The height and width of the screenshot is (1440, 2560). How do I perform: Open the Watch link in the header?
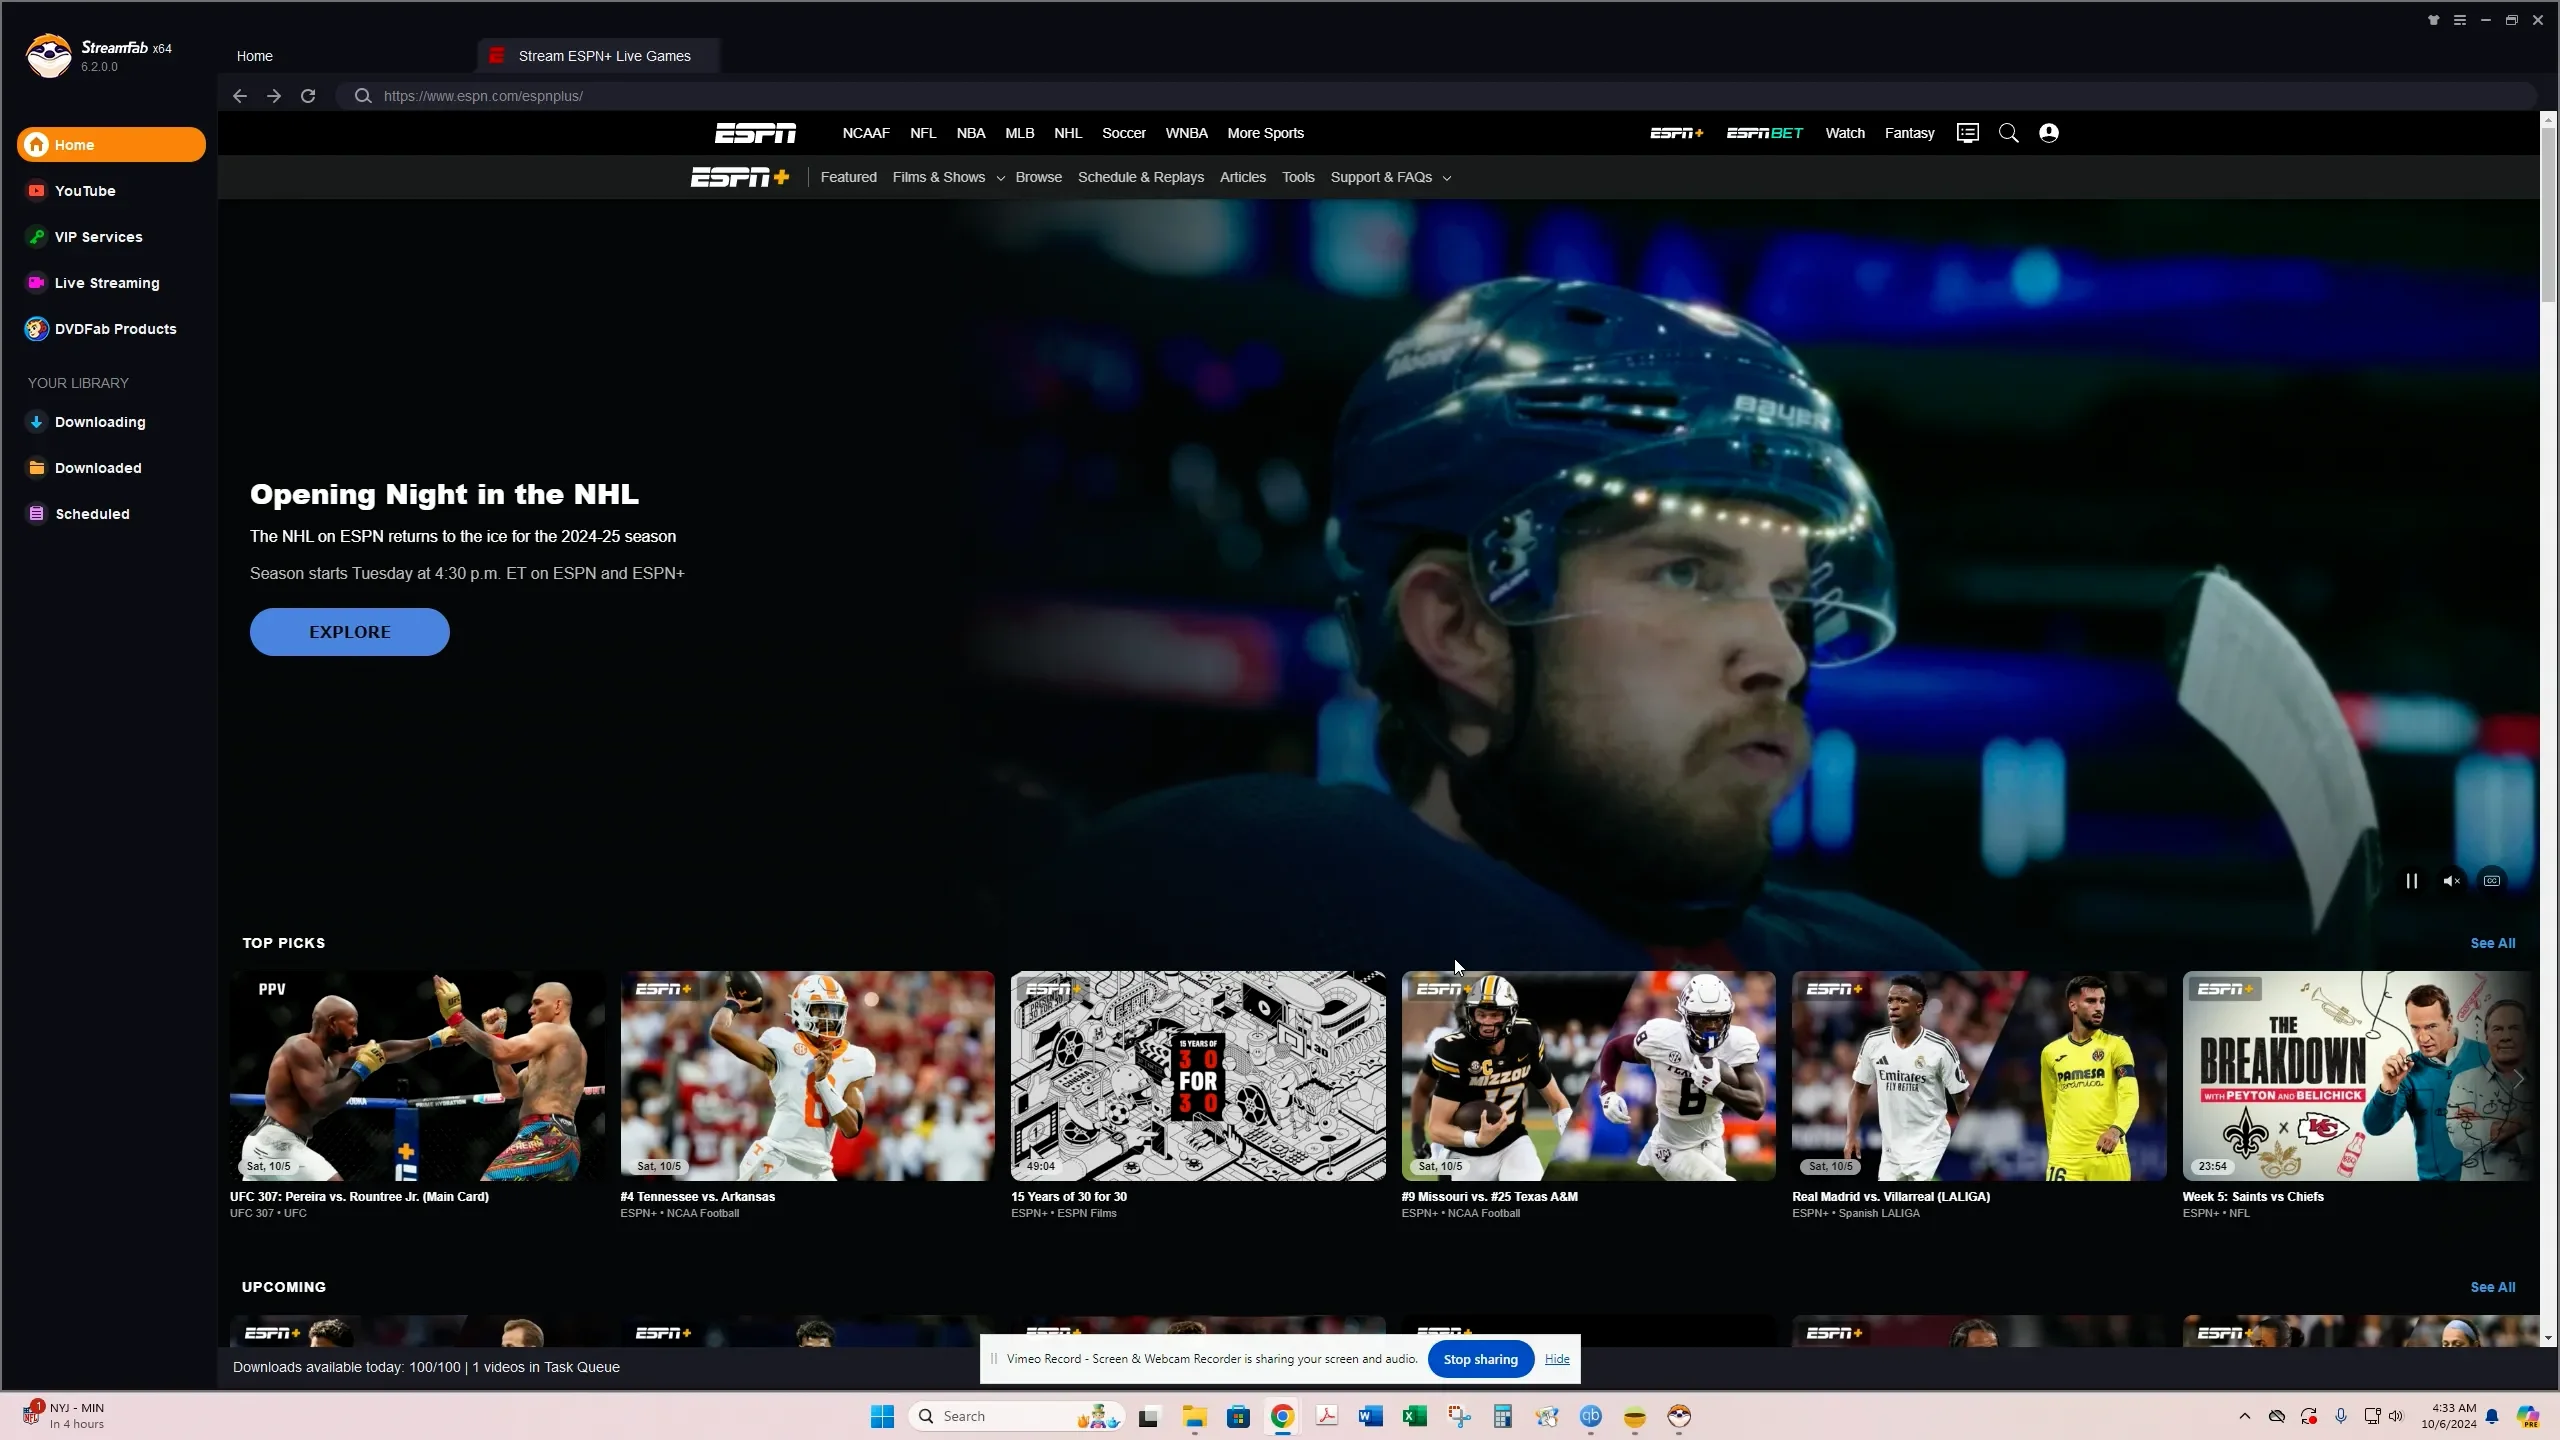(x=1845, y=133)
